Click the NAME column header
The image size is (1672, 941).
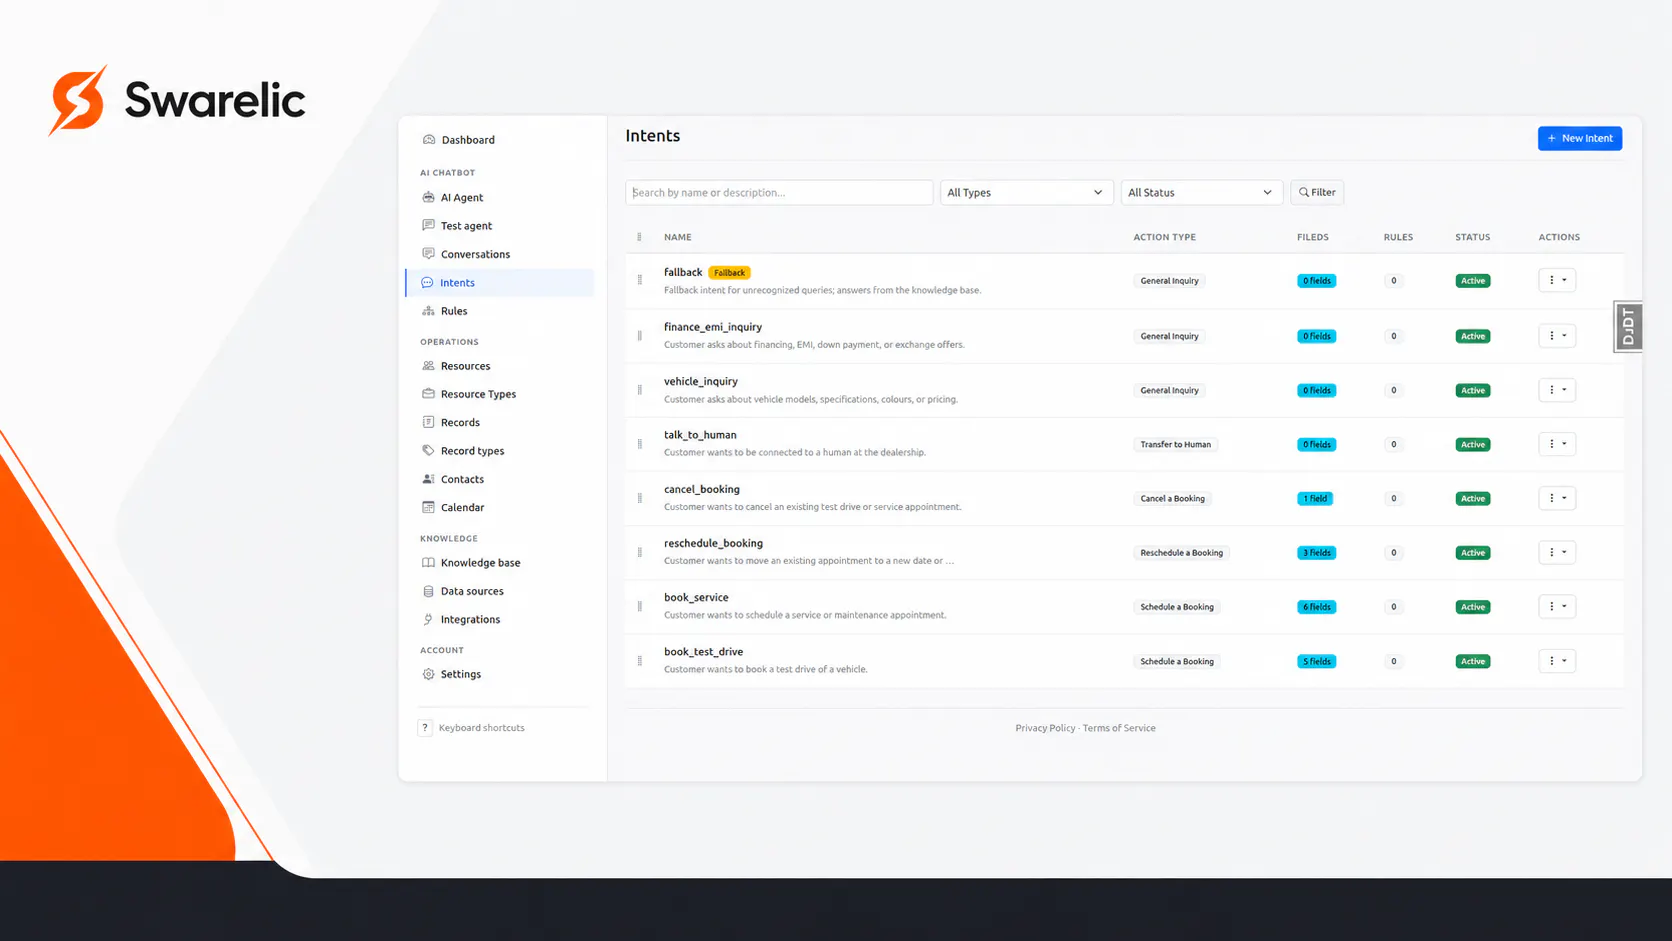pos(678,237)
